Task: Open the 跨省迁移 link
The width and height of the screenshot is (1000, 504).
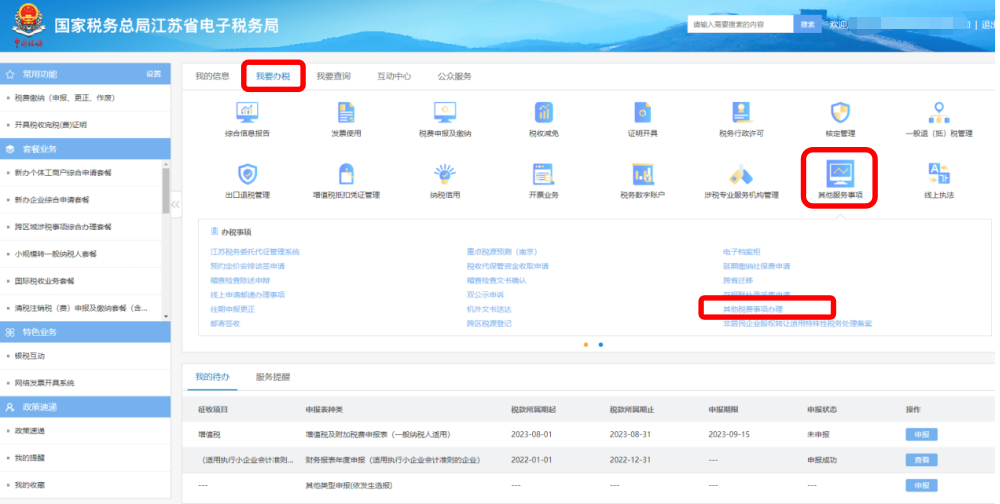Action: point(738,280)
